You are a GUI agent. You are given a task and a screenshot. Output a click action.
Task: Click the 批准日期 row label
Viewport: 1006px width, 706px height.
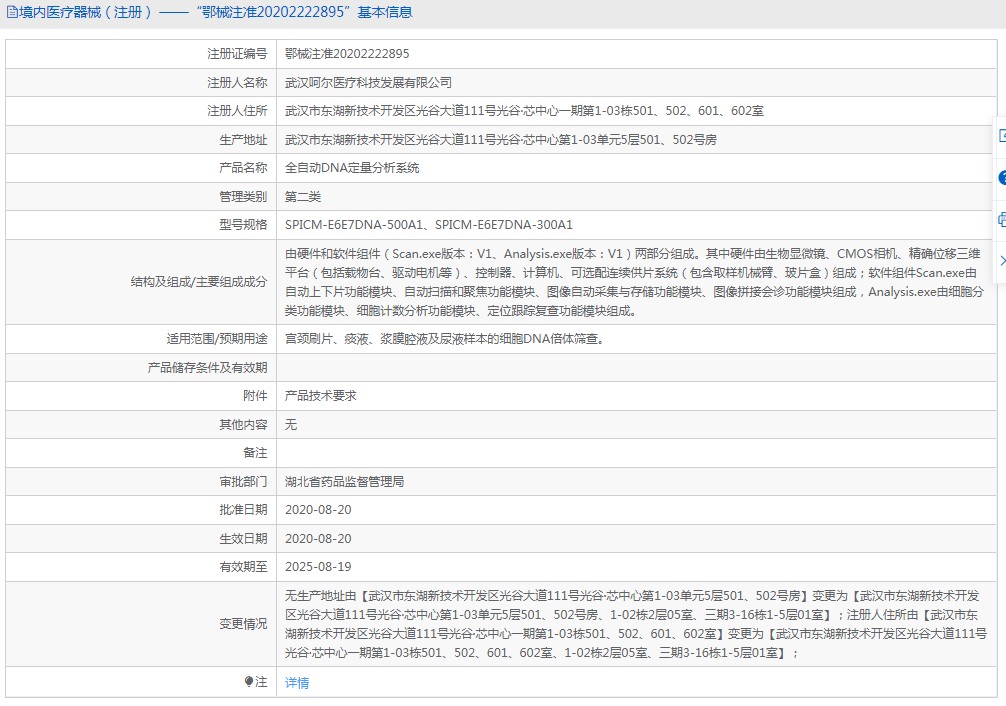[x=243, y=510]
